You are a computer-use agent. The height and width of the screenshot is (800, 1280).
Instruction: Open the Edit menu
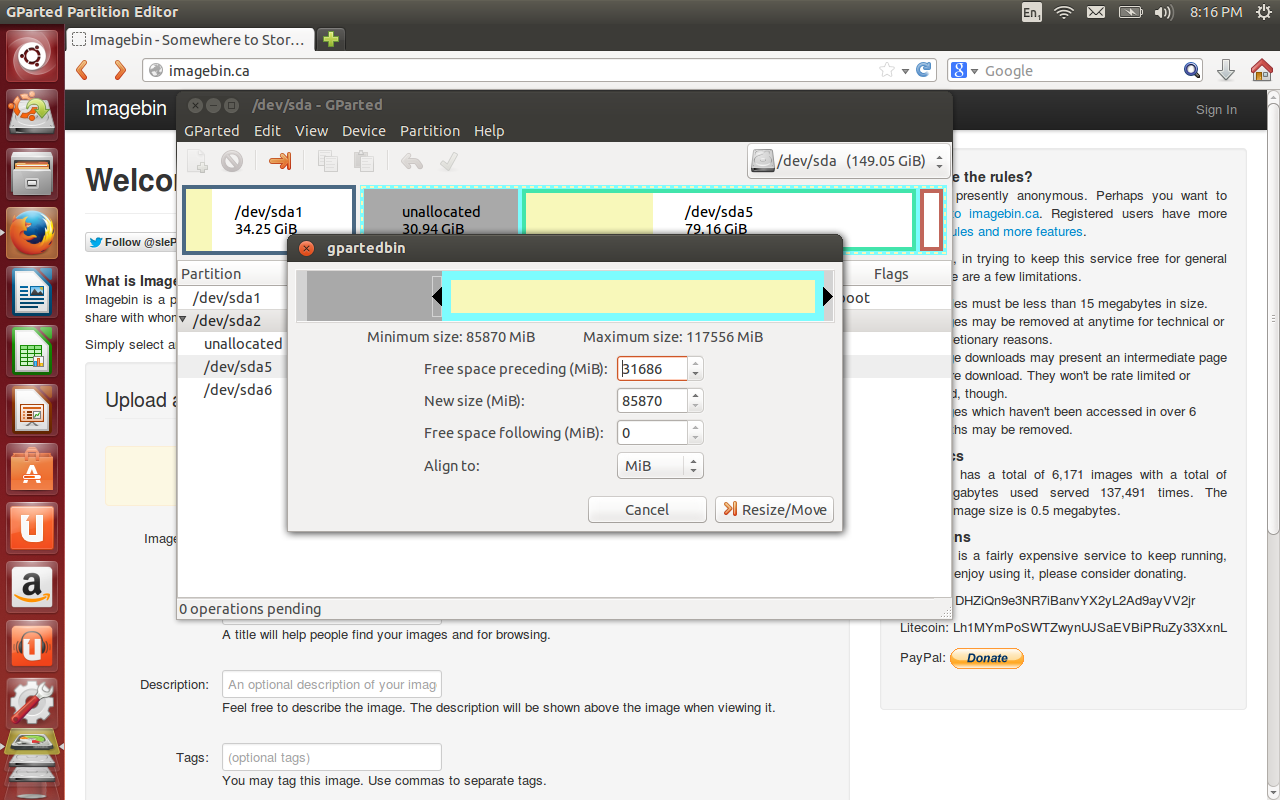coord(267,131)
